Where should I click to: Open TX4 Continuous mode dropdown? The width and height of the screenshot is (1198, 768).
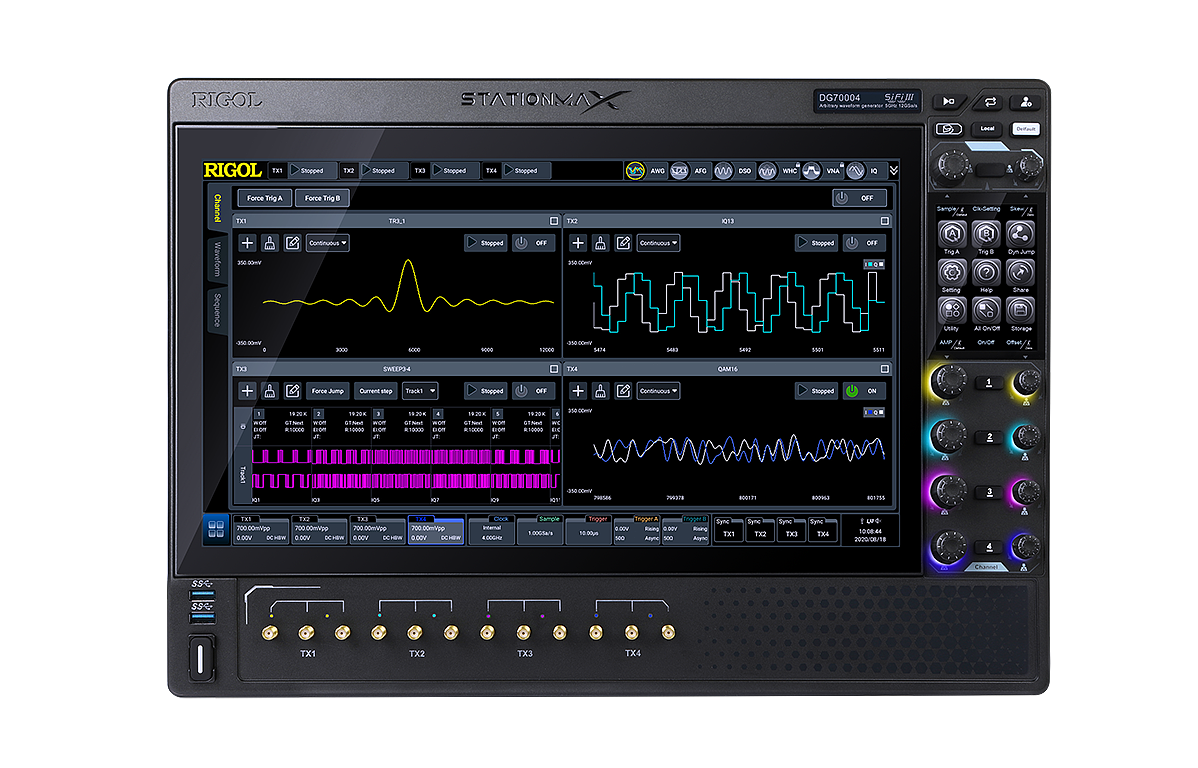(659, 390)
